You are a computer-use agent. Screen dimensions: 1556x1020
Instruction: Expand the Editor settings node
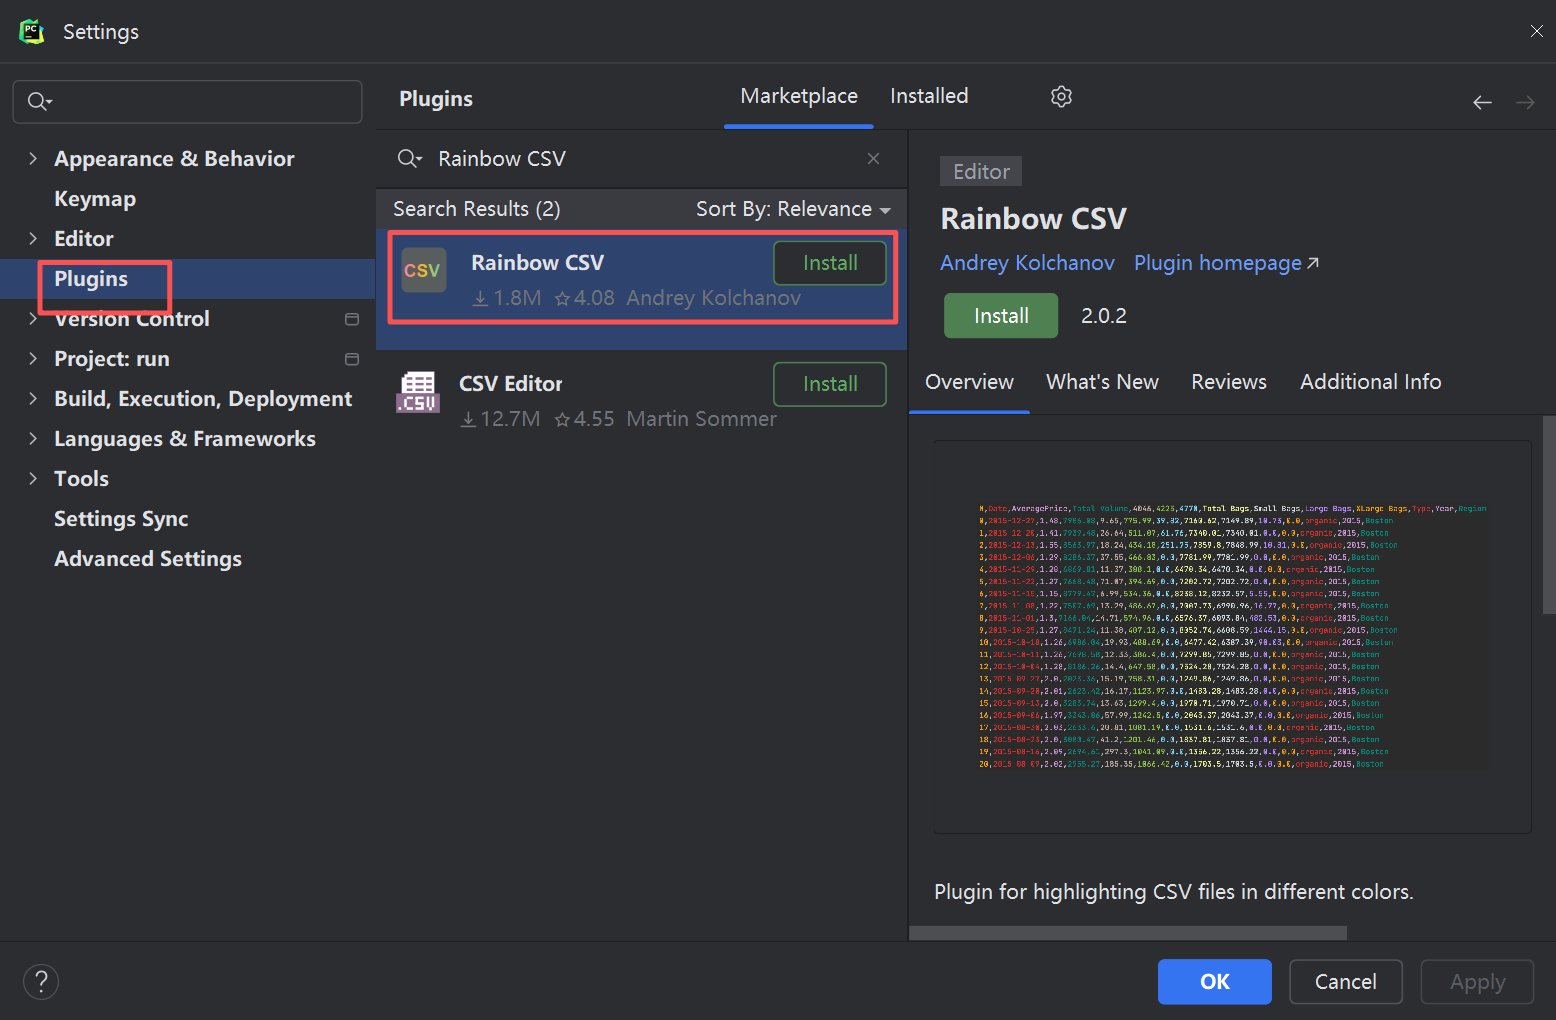tap(33, 238)
